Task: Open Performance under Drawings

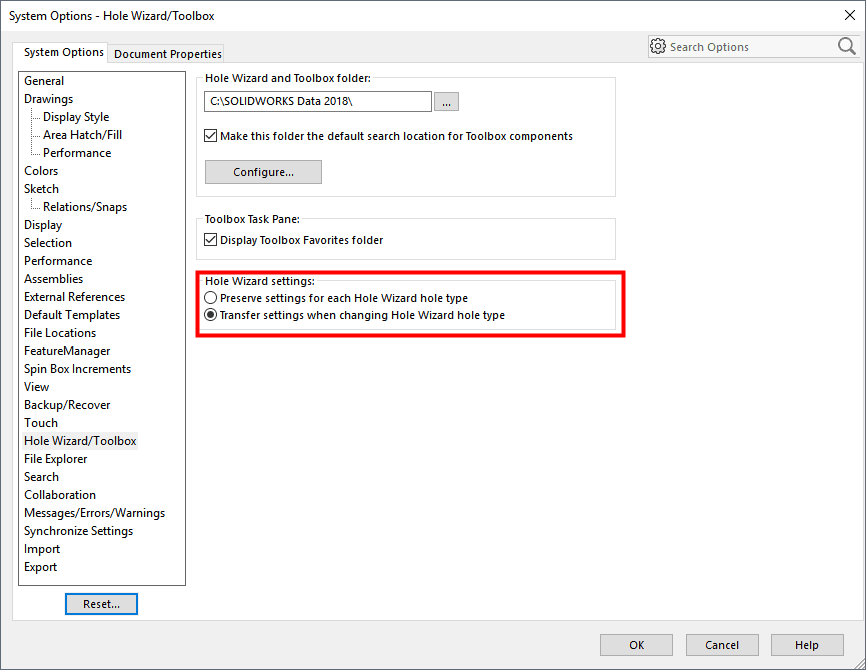Action: [x=77, y=152]
